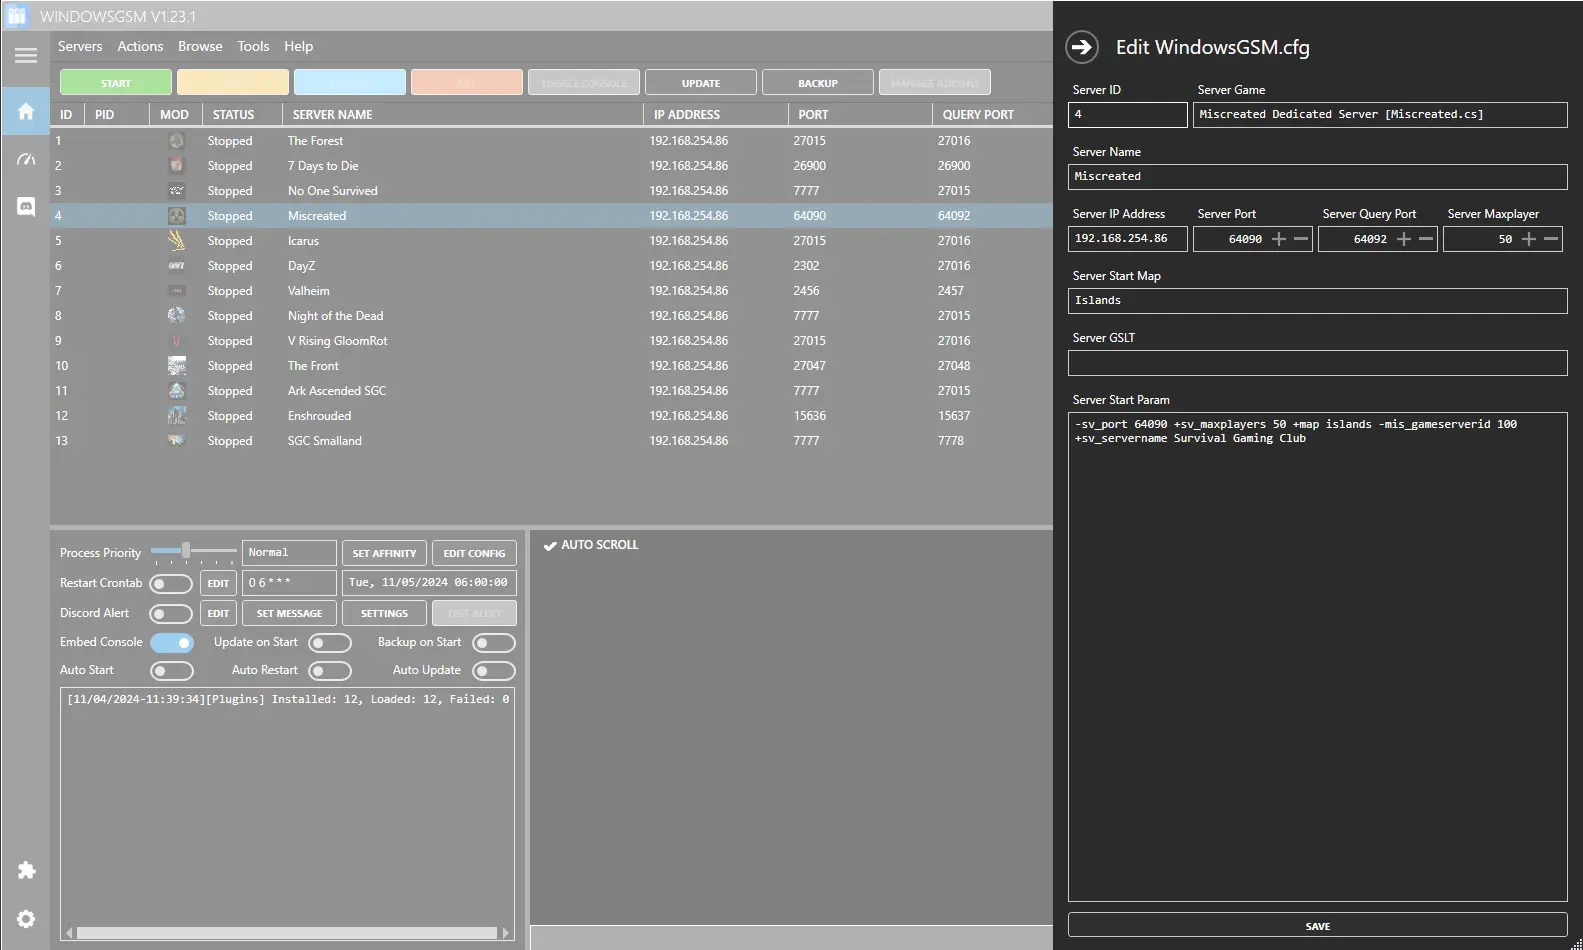Click the SET MESSAGE button
The image size is (1583, 950).
click(x=289, y=613)
